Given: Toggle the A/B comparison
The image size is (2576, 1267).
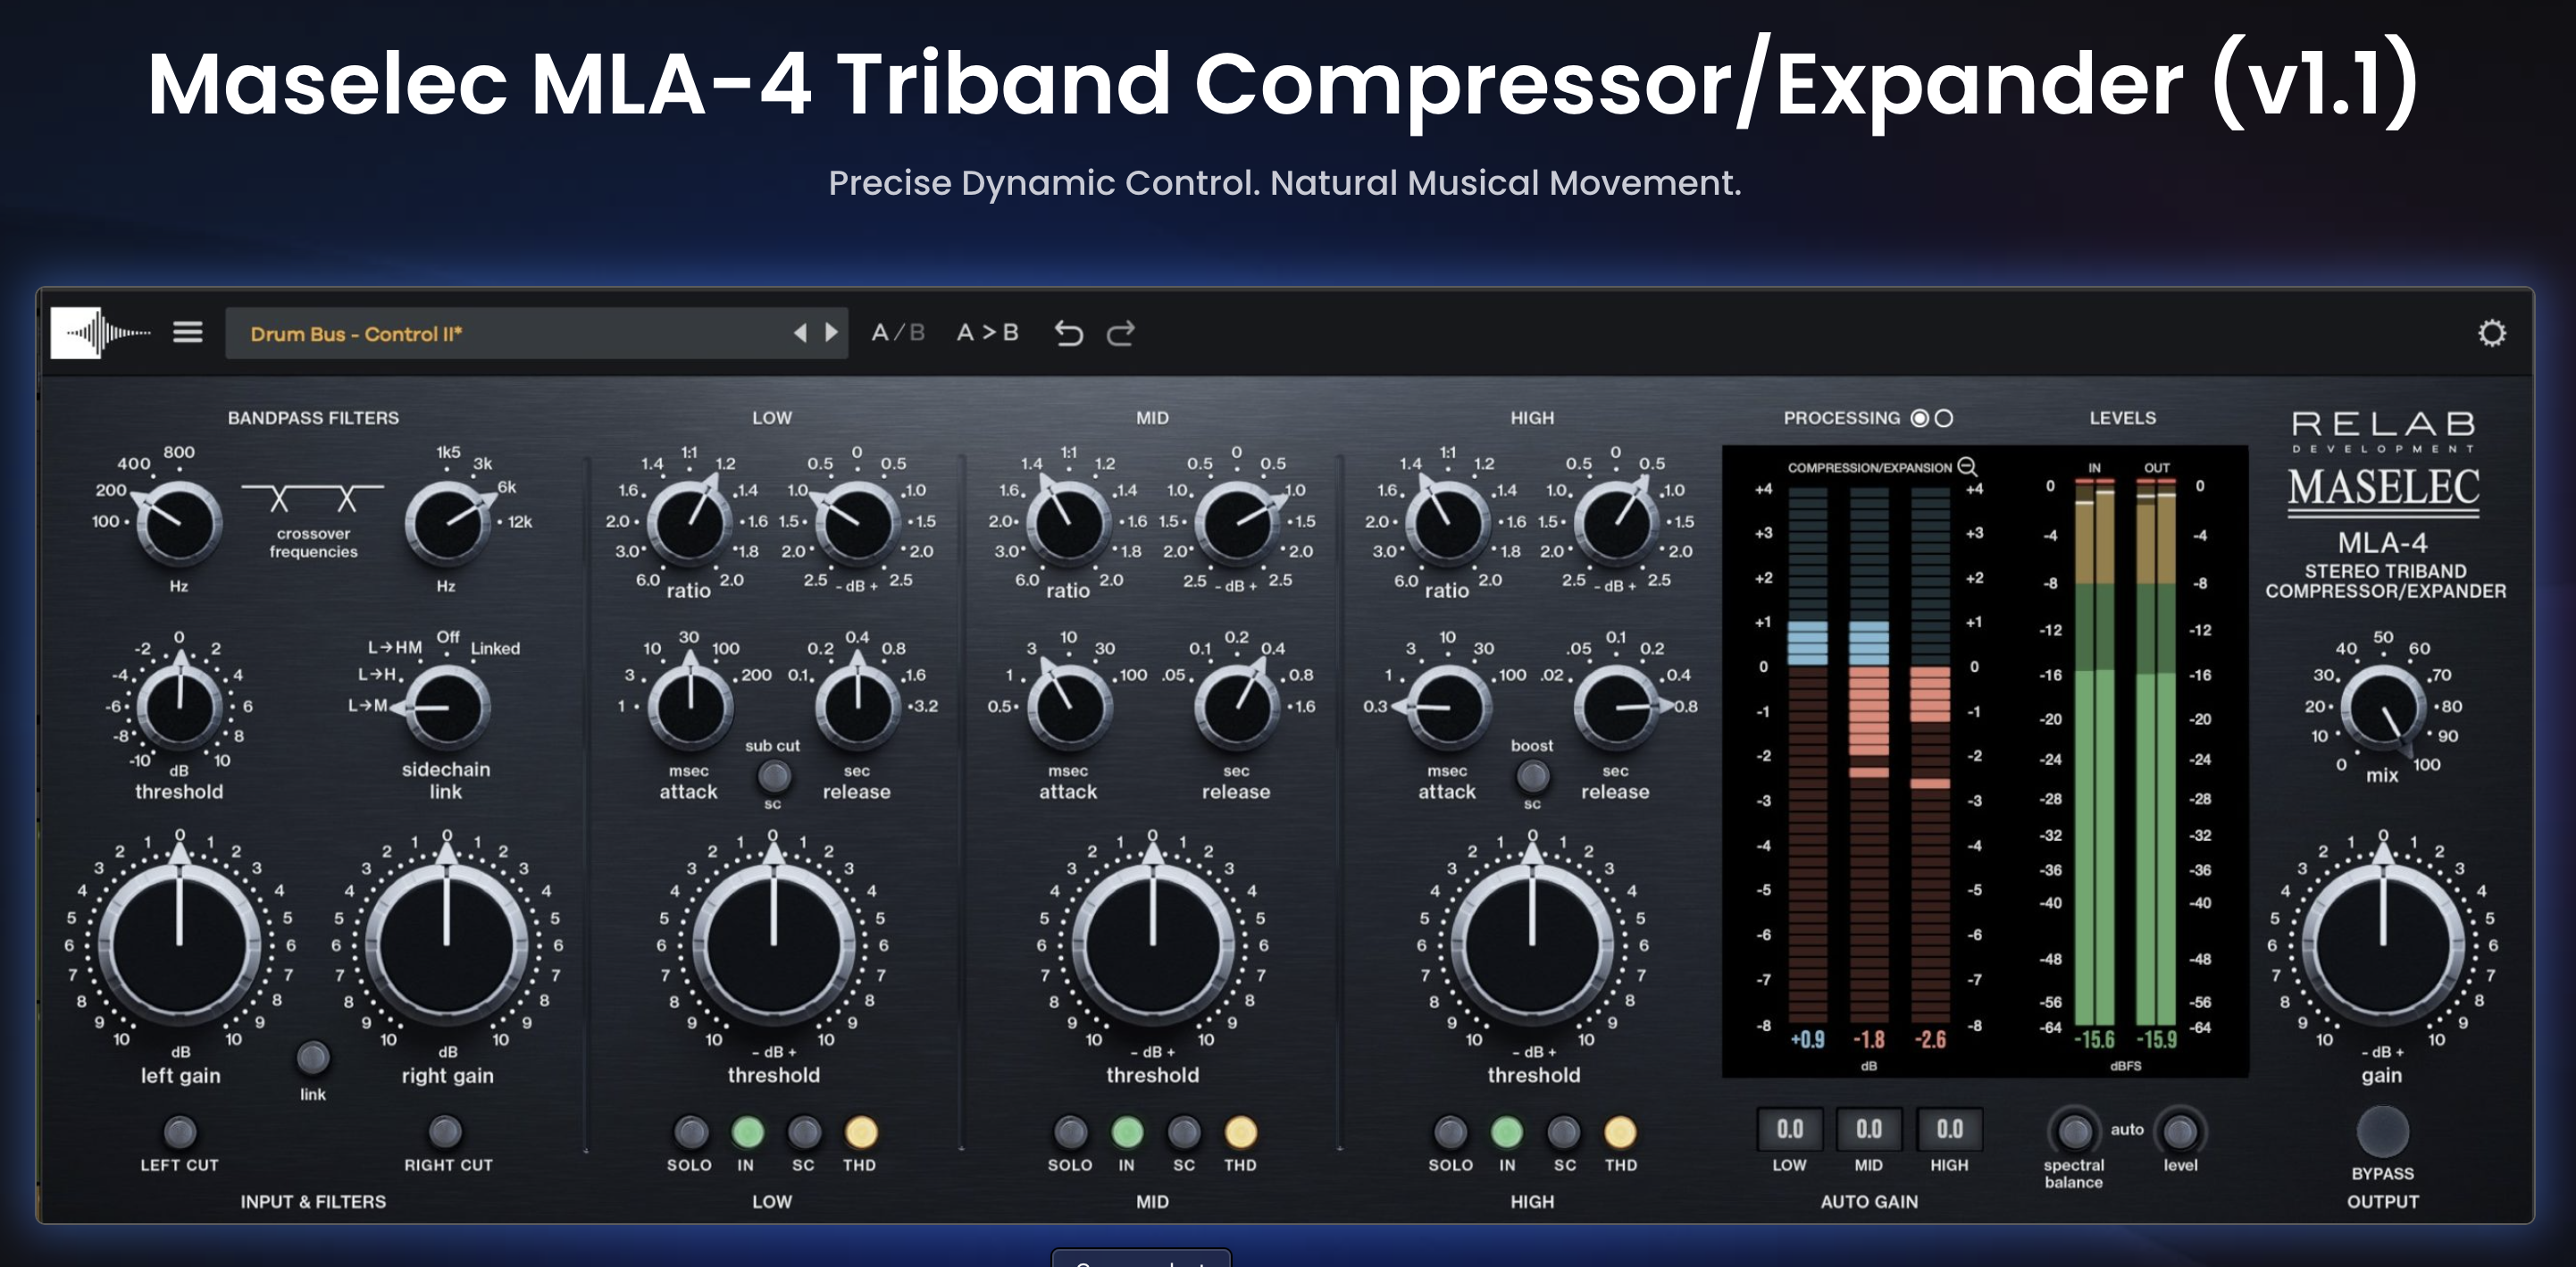Looking at the screenshot, I should coord(898,333).
